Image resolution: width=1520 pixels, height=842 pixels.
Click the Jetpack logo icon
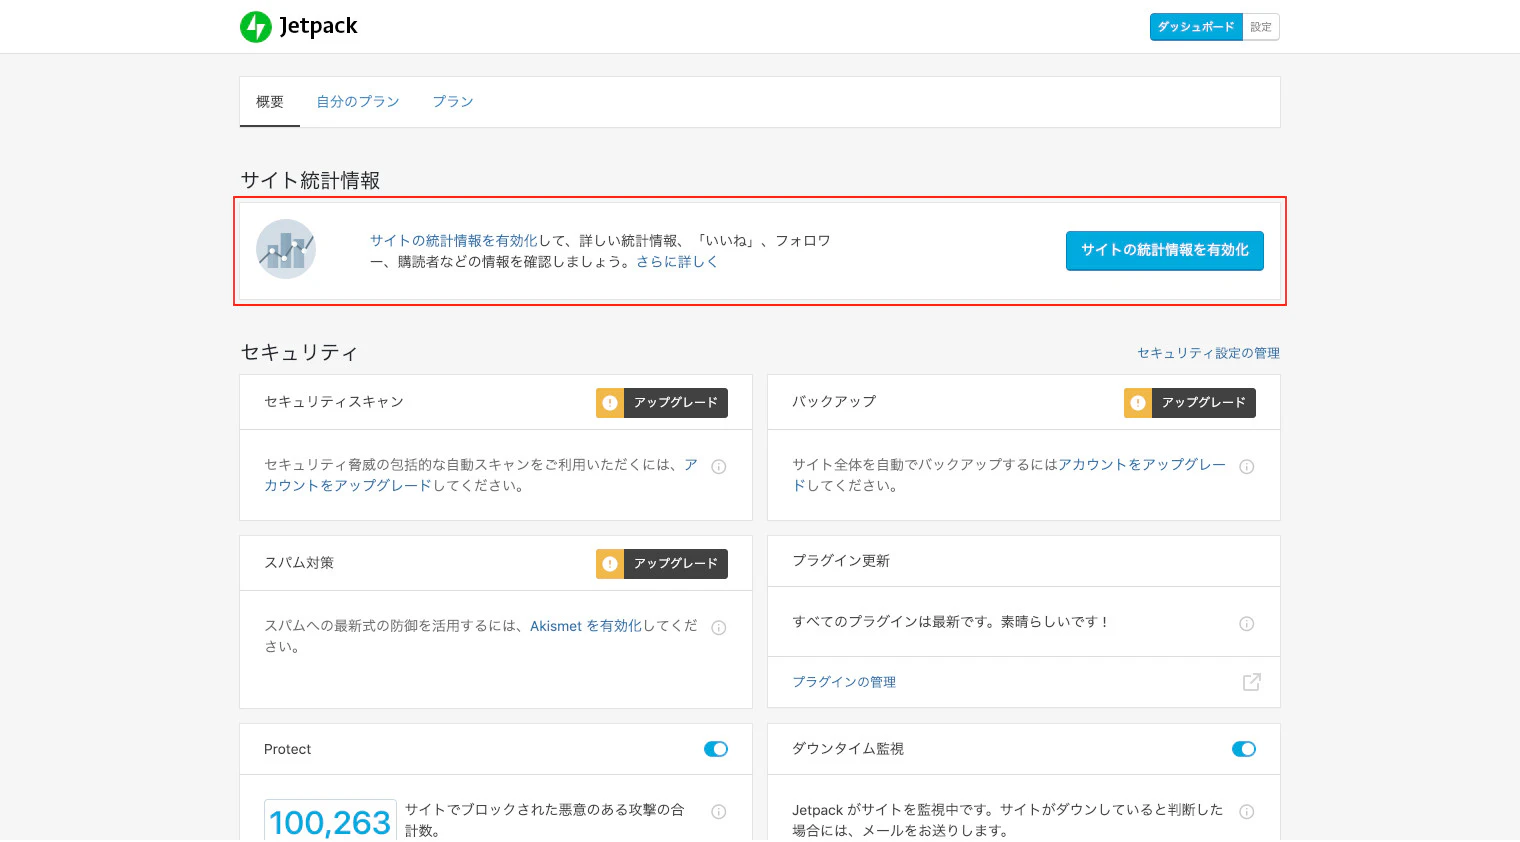(256, 27)
